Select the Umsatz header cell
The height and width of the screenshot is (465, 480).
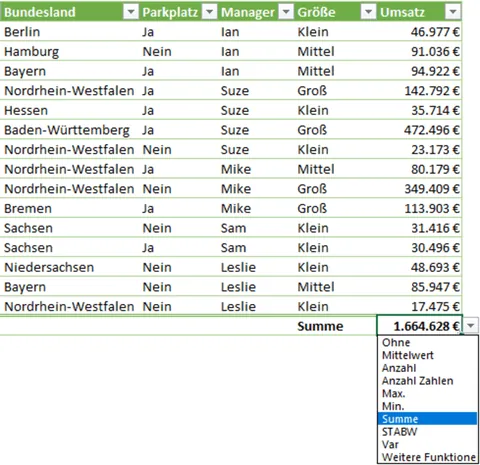[x=419, y=12]
